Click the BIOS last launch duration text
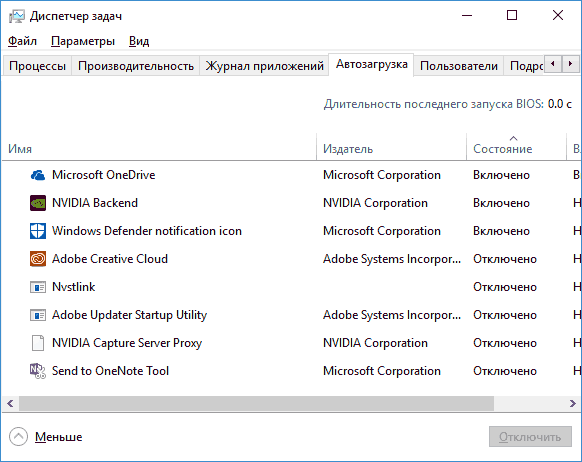Image resolution: width=582 pixels, height=462 pixels. click(x=447, y=104)
